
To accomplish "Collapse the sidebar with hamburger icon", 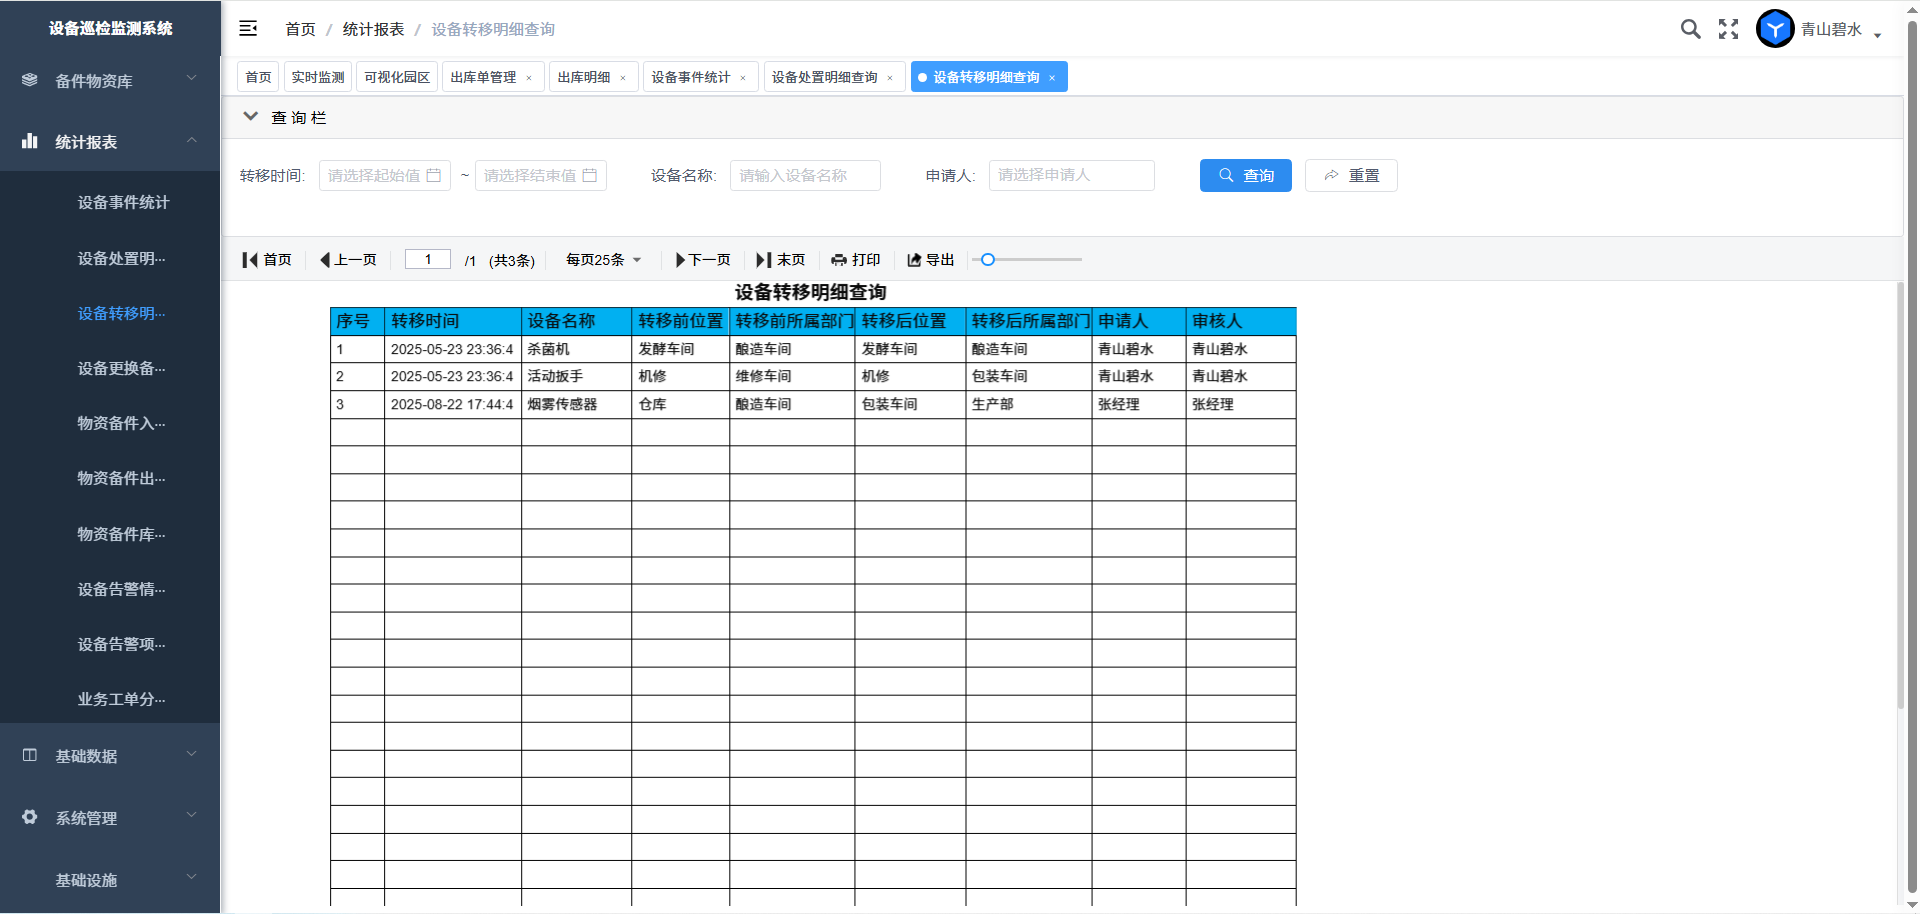I will pyautogui.click(x=248, y=29).
